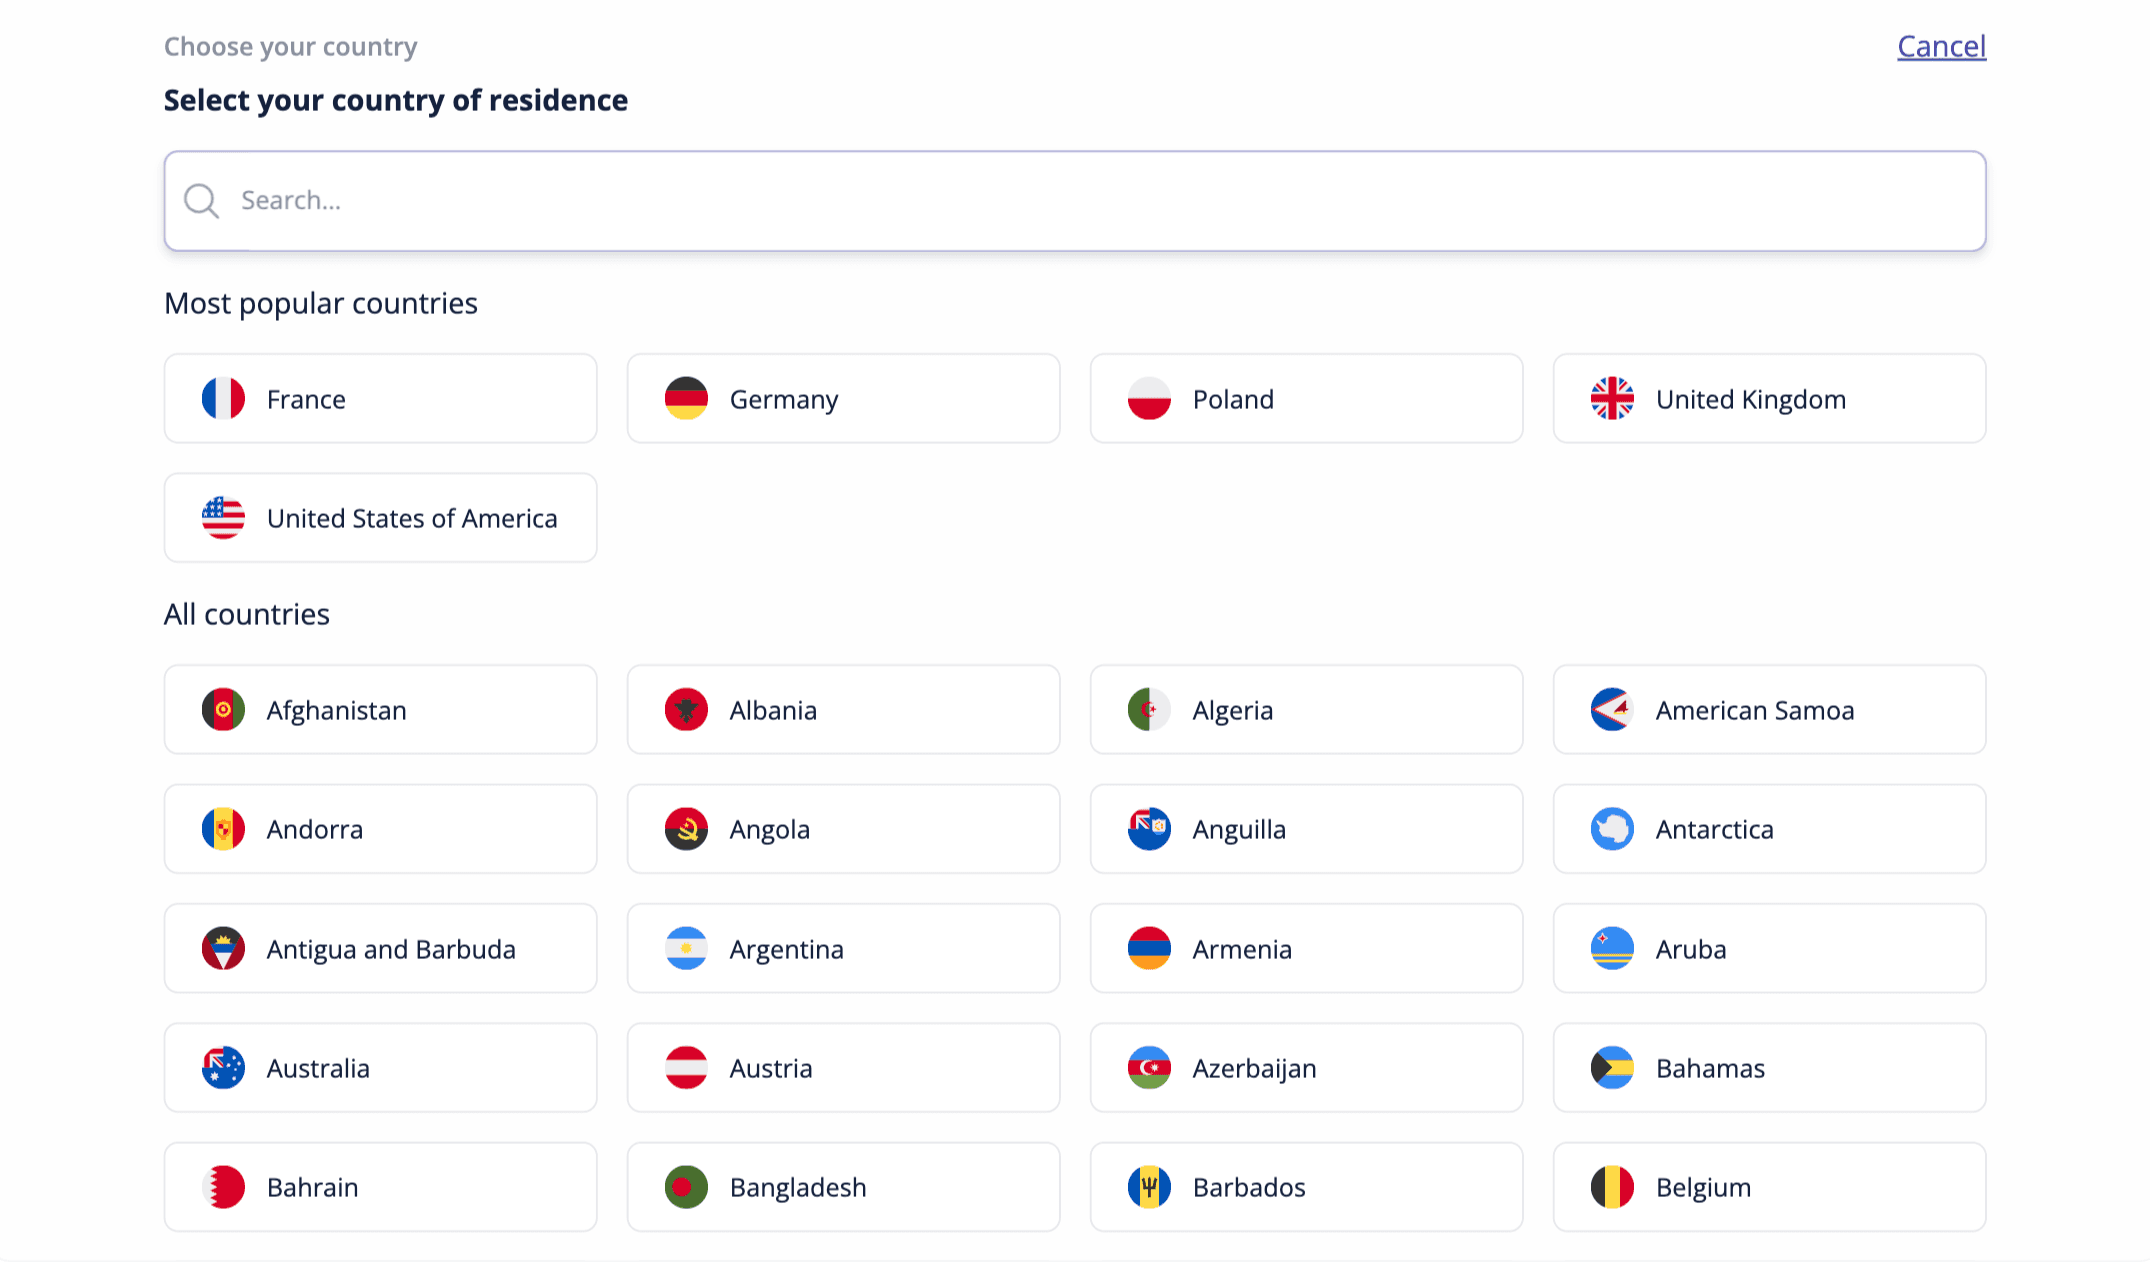Click the Azerbaijan flag icon

tap(1149, 1068)
